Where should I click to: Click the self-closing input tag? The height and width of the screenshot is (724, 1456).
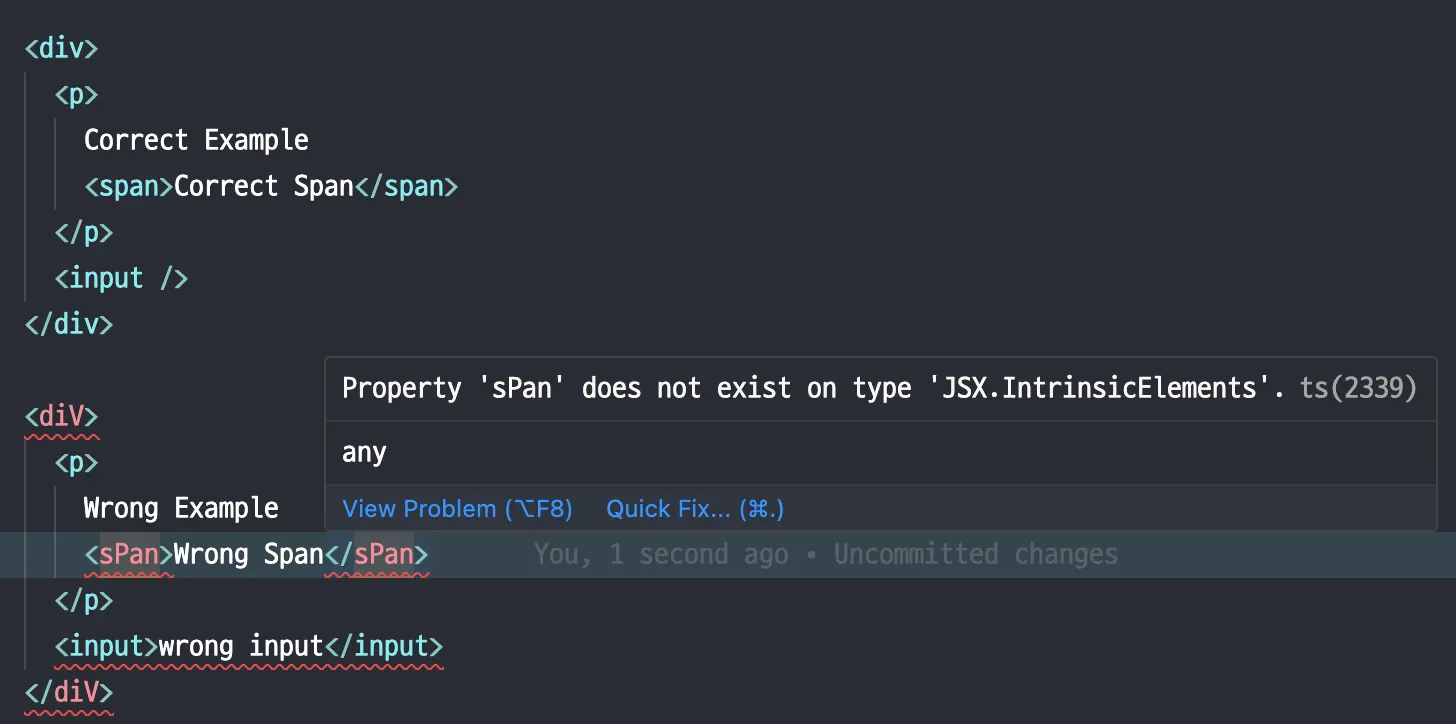[x=121, y=278]
